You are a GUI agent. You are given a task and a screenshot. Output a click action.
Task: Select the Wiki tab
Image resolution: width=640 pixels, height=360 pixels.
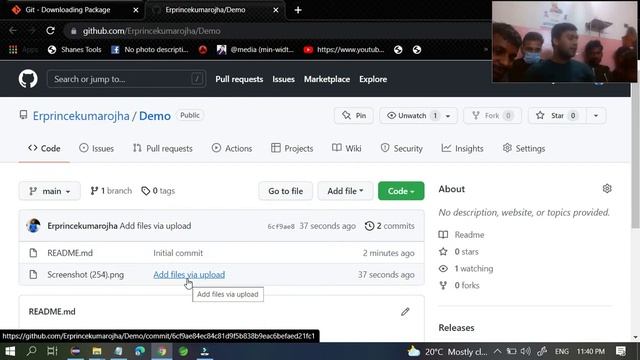(347, 149)
